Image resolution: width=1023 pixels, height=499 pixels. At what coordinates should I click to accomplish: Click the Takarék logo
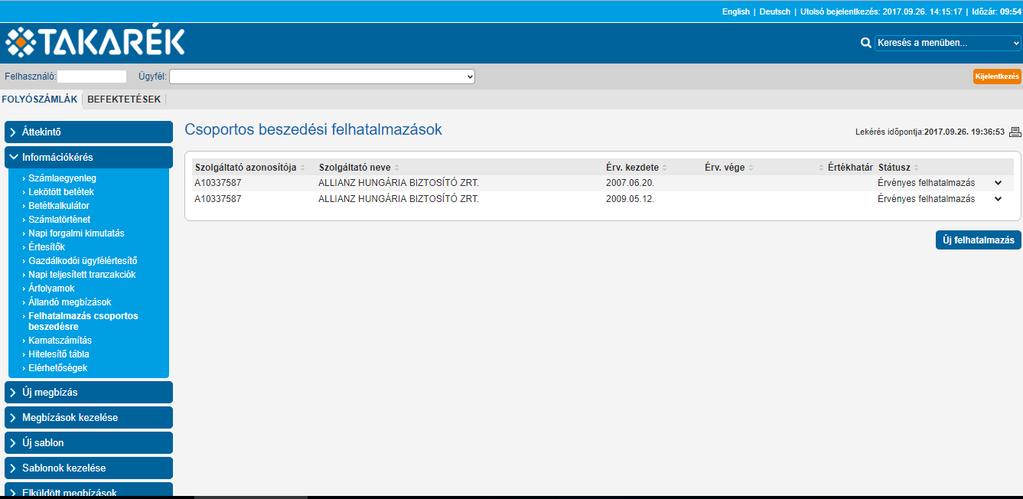95,42
